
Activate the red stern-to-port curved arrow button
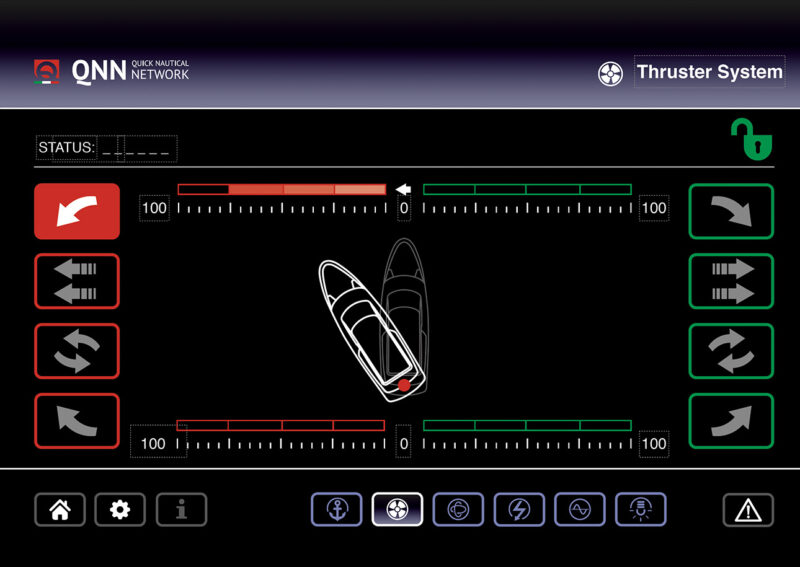(x=77, y=421)
